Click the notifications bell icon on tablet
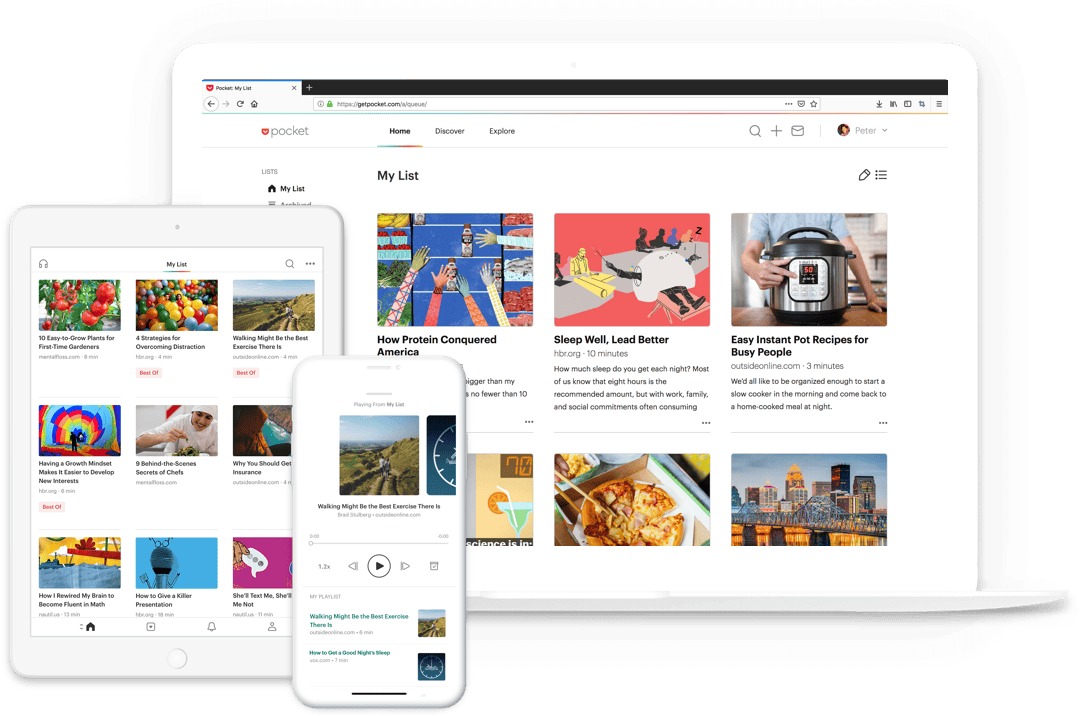Viewport: 1088px width, 716px height. click(212, 626)
